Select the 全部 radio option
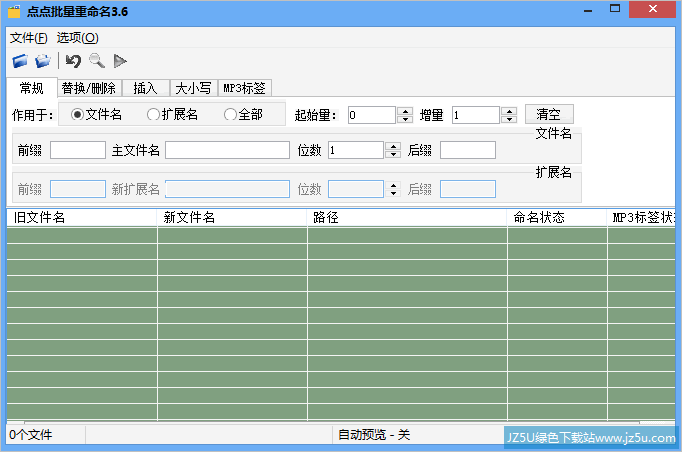Image resolution: width=682 pixels, height=452 pixels. click(x=243, y=115)
